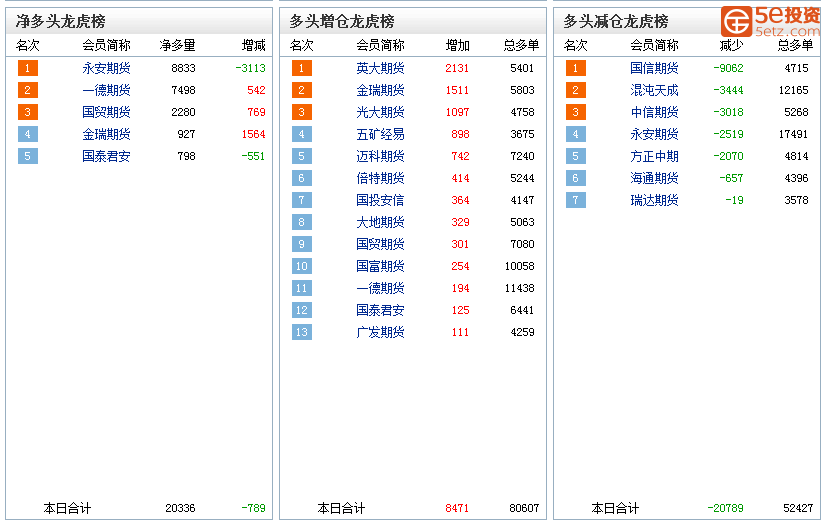Image resolution: width=828 pixels, height=524 pixels.
Task: Select the change value -3113
Action: (251, 68)
